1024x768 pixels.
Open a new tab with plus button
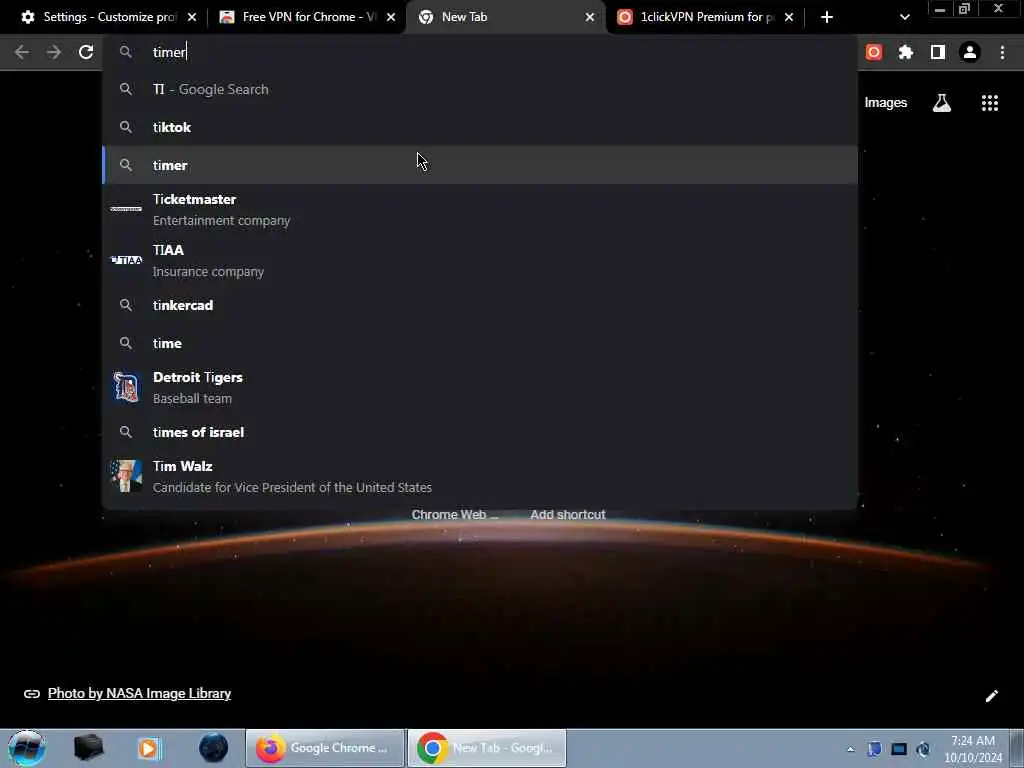click(827, 17)
